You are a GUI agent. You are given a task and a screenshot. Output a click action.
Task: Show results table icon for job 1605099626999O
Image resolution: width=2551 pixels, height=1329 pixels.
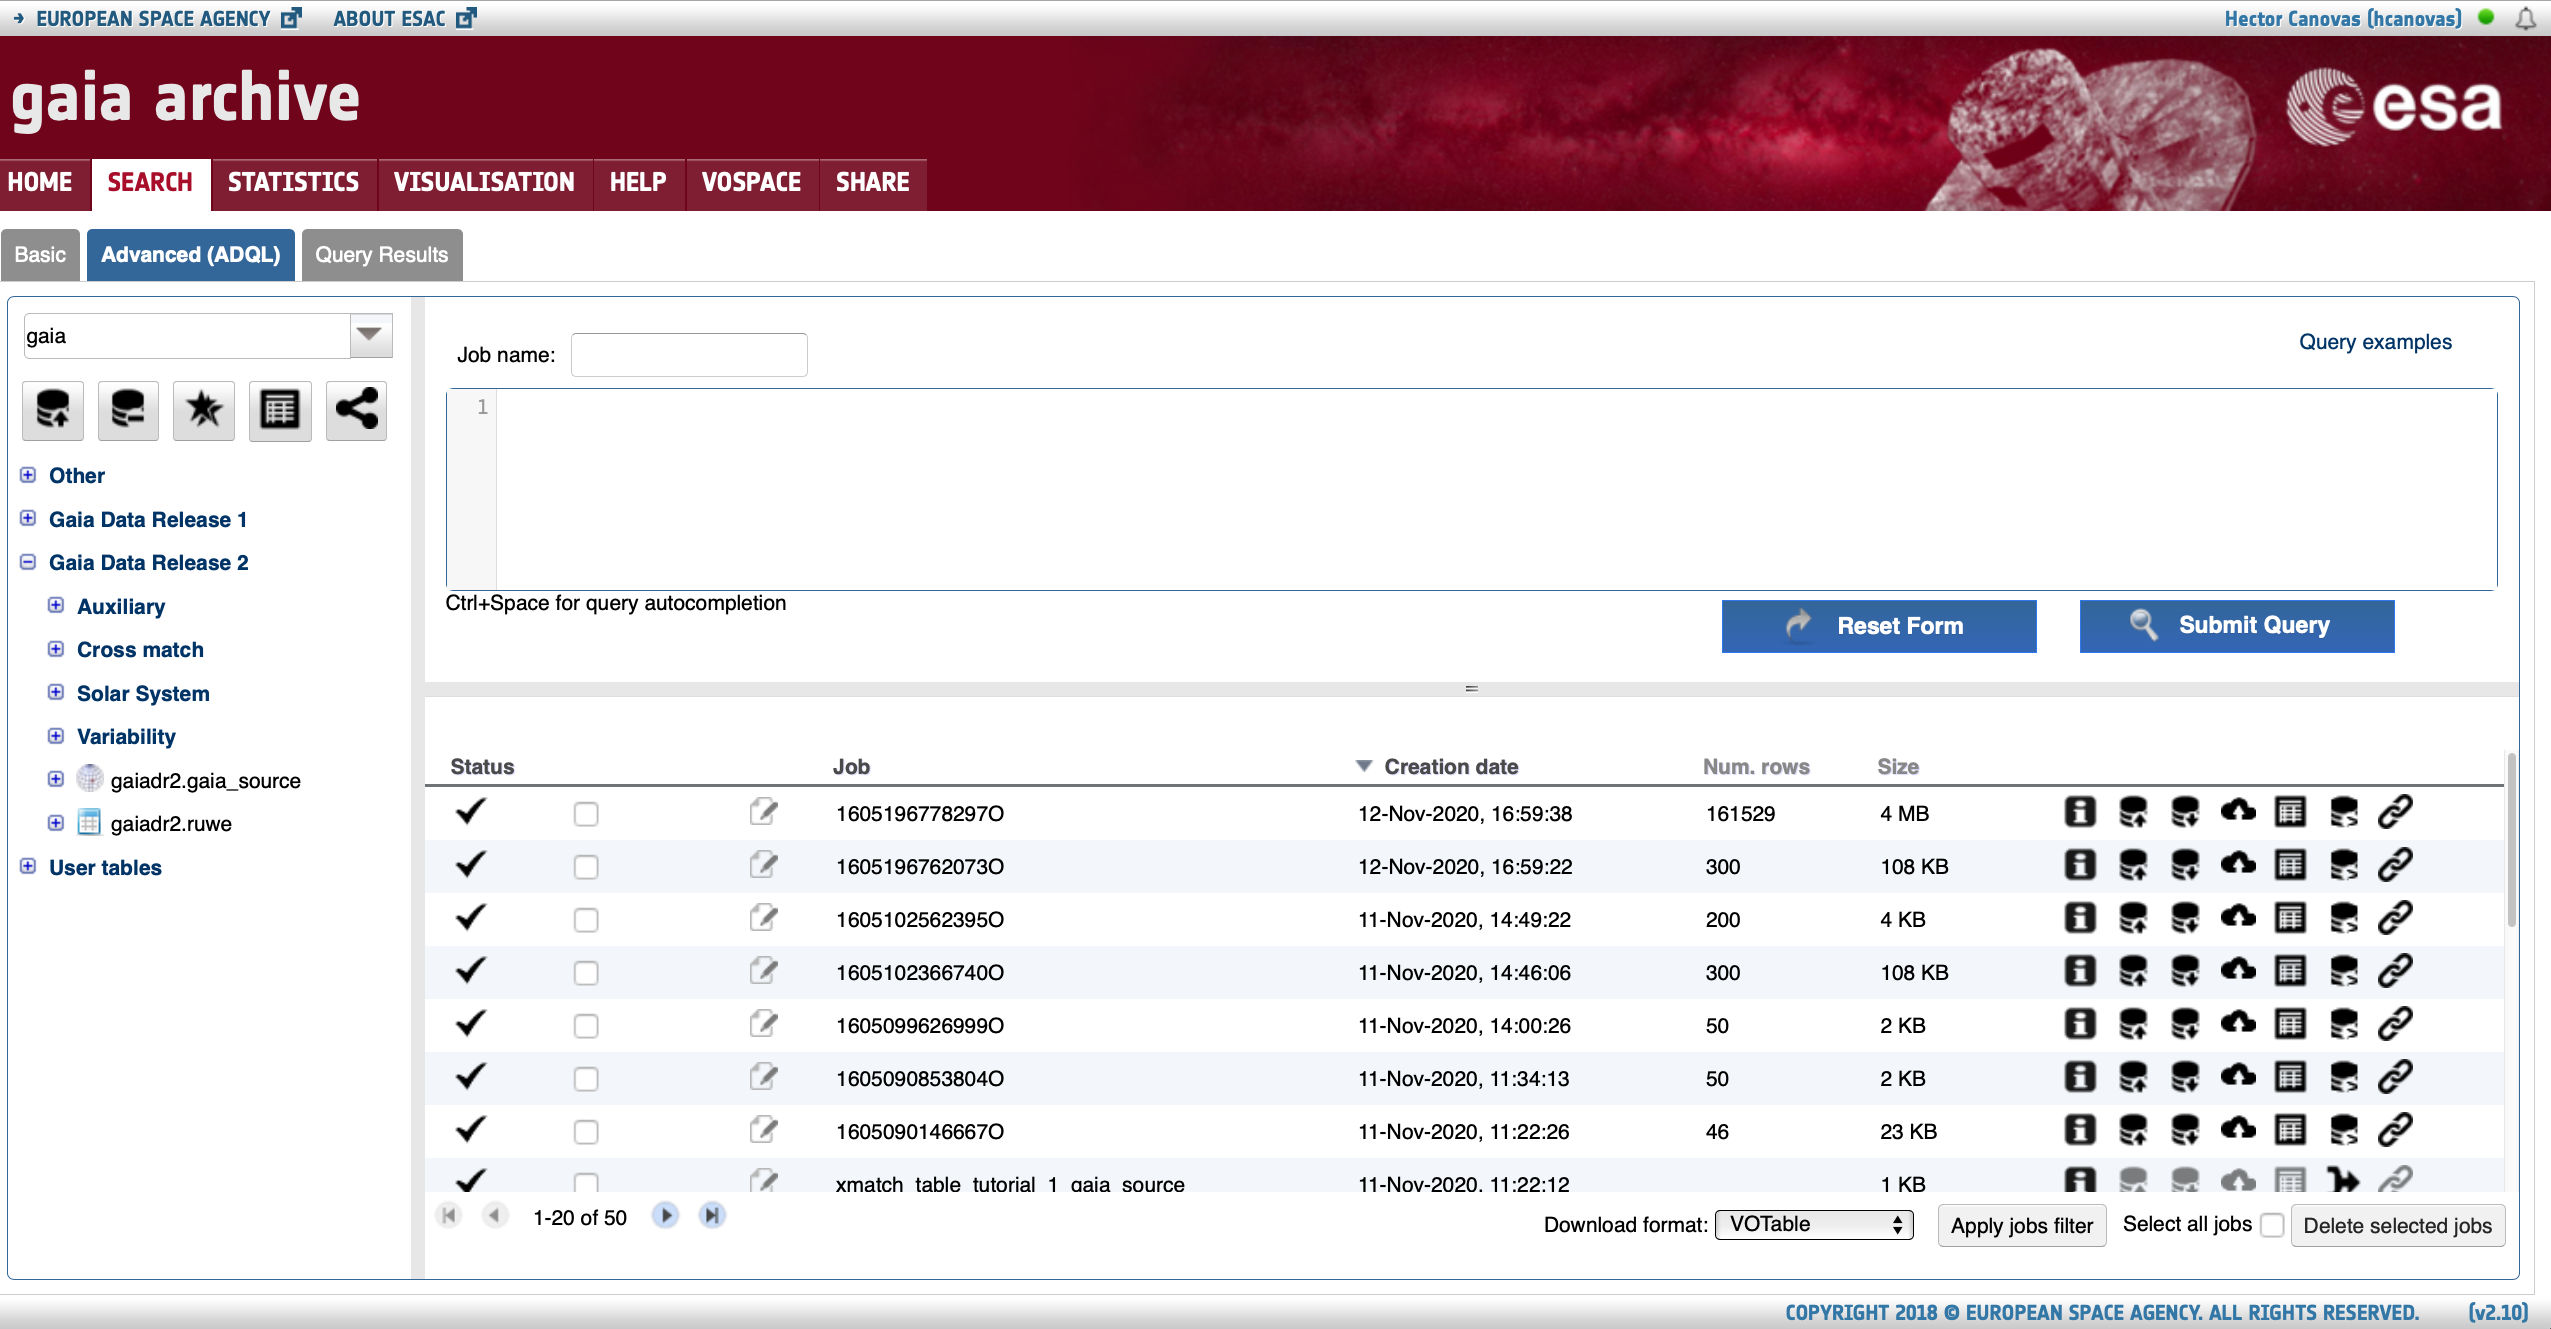pos(2290,1024)
